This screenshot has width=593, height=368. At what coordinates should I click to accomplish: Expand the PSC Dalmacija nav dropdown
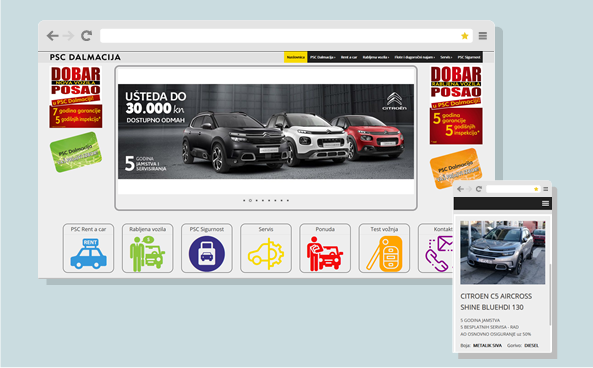point(323,57)
